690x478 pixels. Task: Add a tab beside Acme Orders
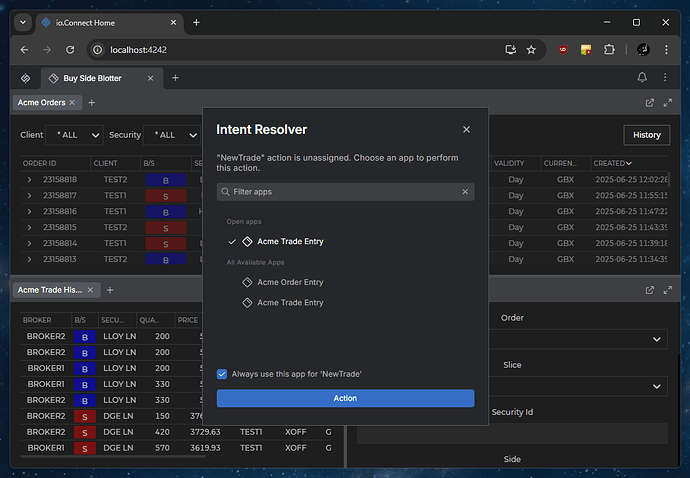pos(91,102)
